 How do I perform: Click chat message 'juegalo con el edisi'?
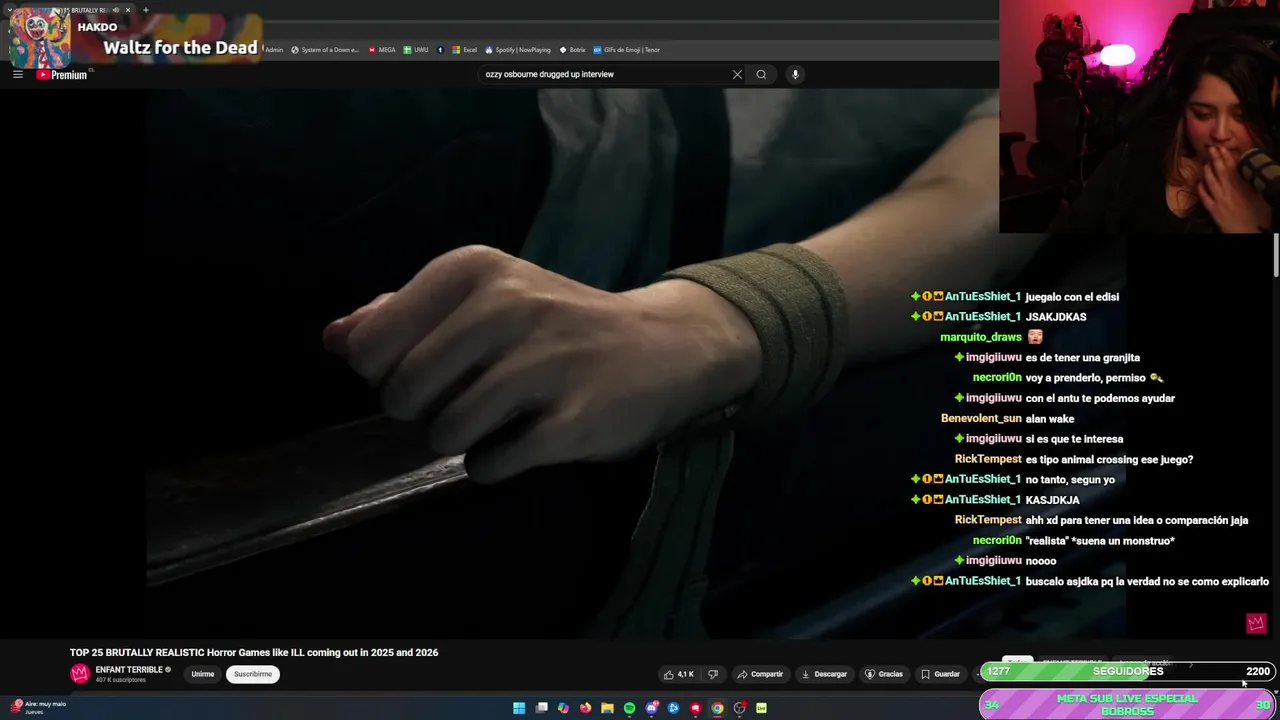point(1072,297)
